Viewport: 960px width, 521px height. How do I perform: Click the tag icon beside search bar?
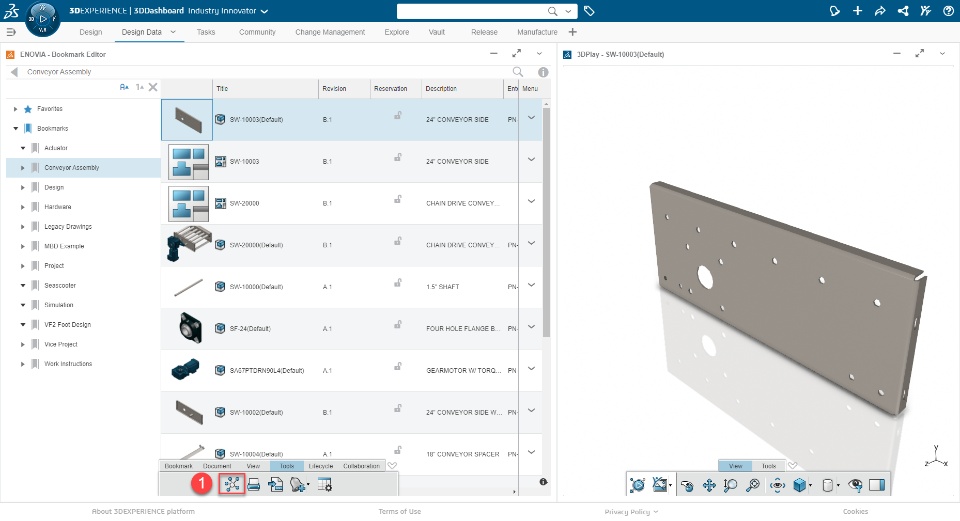[x=589, y=11]
